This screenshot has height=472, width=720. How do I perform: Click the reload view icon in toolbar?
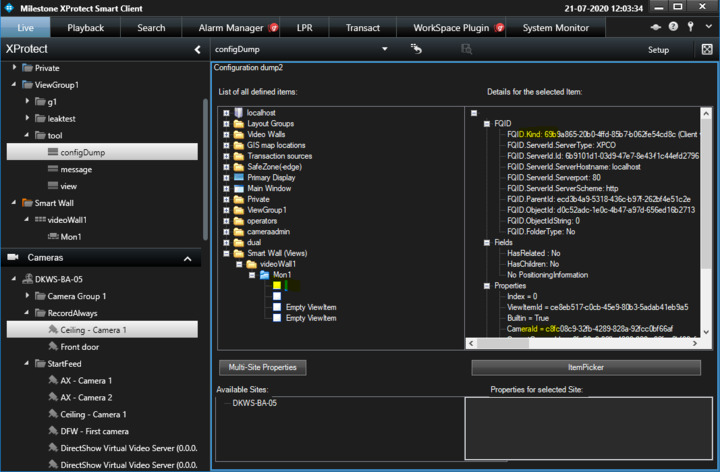coord(416,49)
